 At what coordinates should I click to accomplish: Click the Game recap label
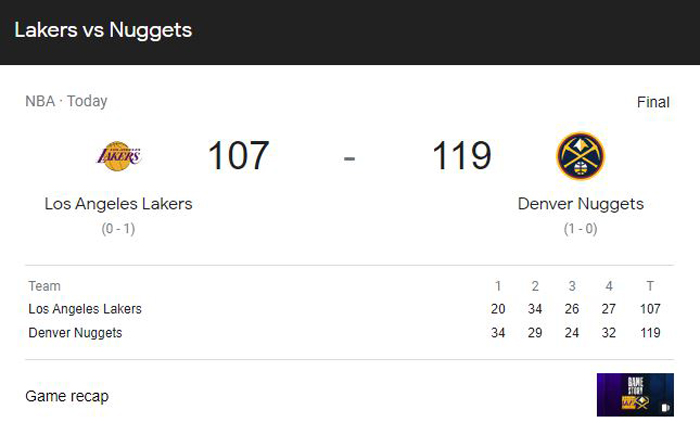(67, 396)
